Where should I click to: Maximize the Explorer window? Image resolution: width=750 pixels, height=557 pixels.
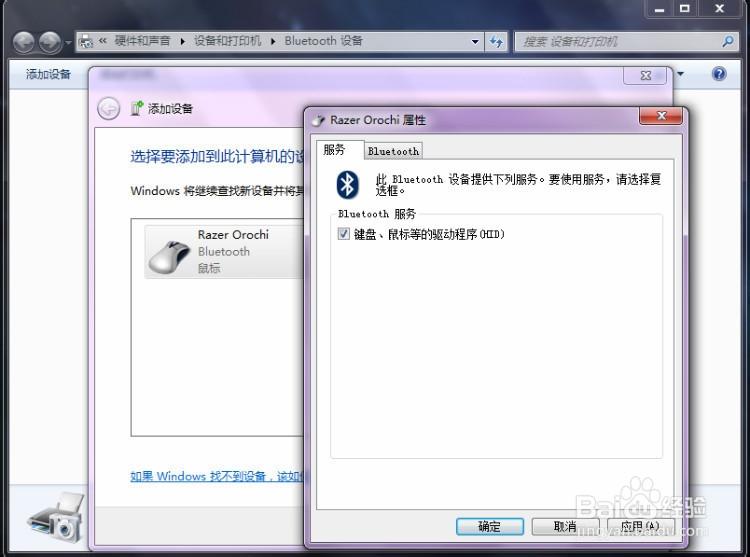[x=684, y=9]
